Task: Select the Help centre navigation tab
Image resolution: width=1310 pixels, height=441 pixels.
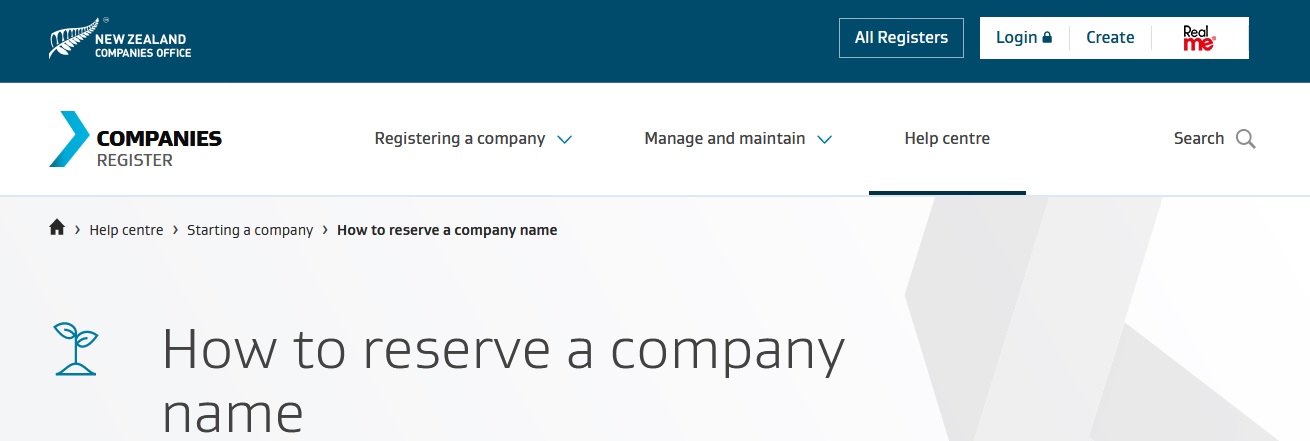Action: point(947,139)
